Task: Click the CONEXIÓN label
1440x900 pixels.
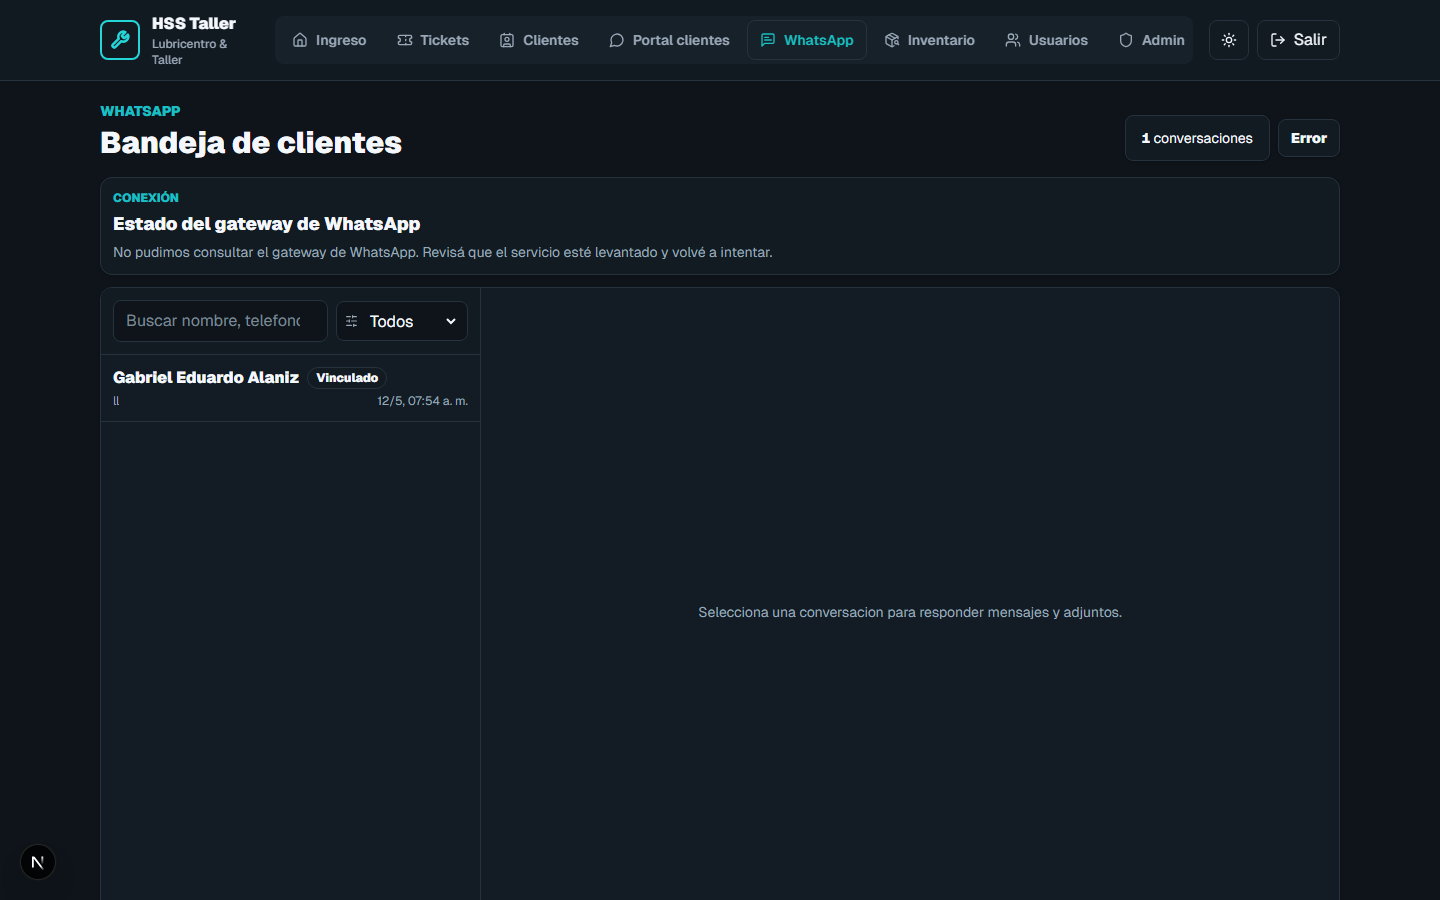Action: coord(146,198)
